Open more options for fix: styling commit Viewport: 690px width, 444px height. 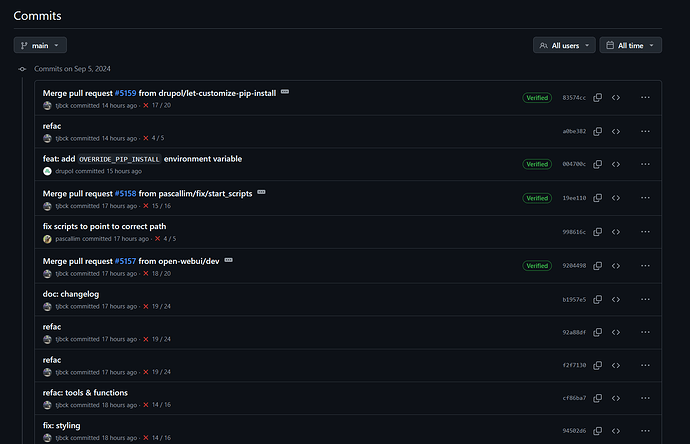point(645,431)
